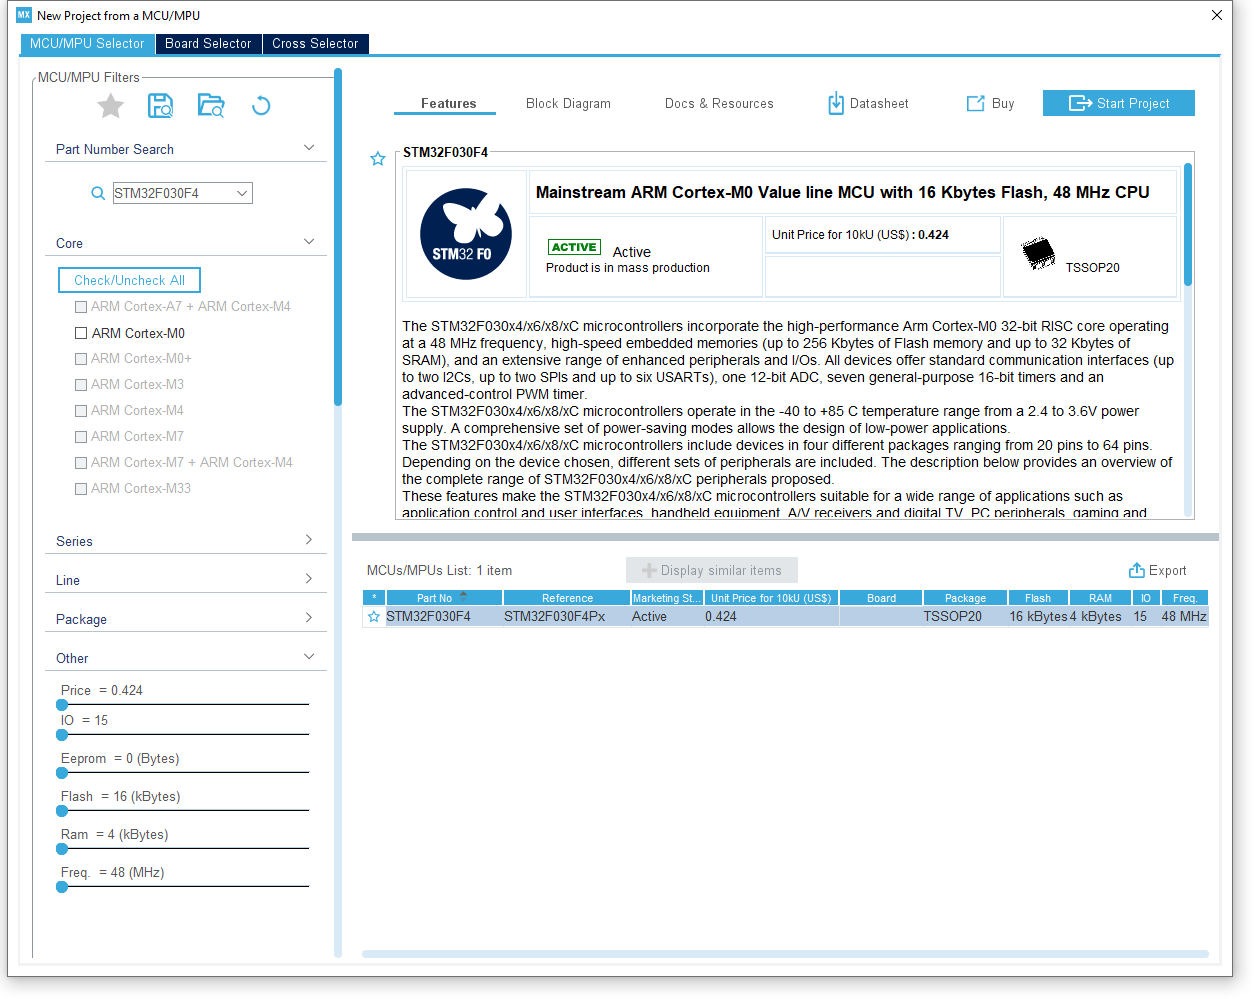Collapse the Part Number Search section
The image size is (1254, 999).
tap(309, 148)
